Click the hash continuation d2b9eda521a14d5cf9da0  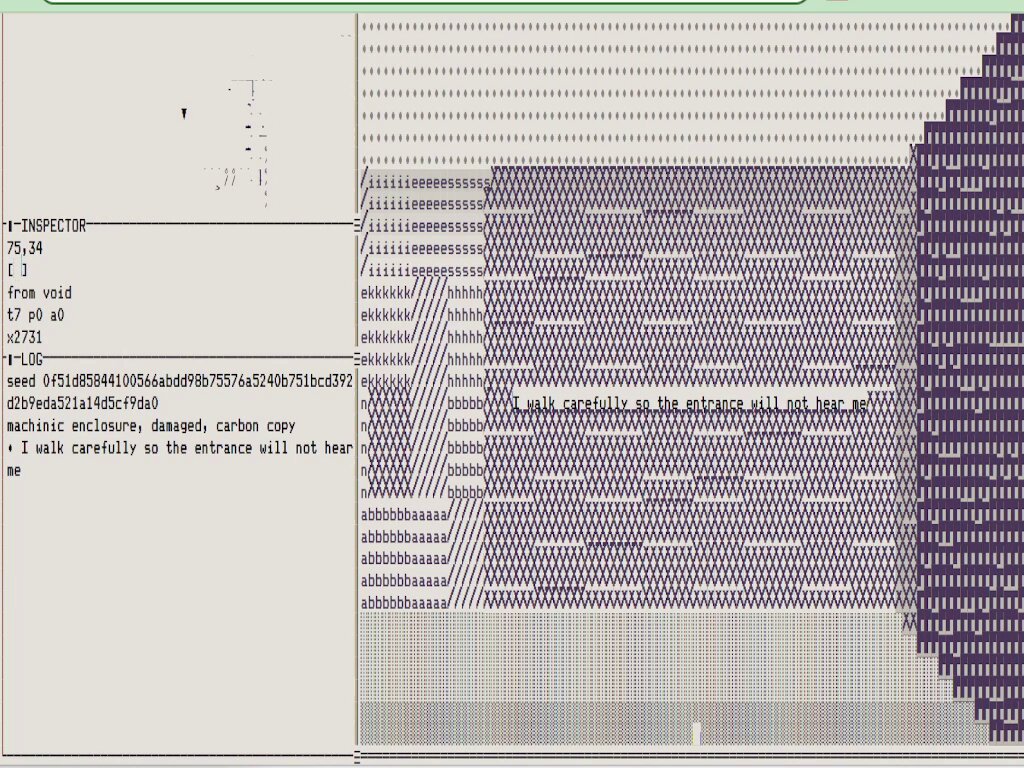point(82,404)
